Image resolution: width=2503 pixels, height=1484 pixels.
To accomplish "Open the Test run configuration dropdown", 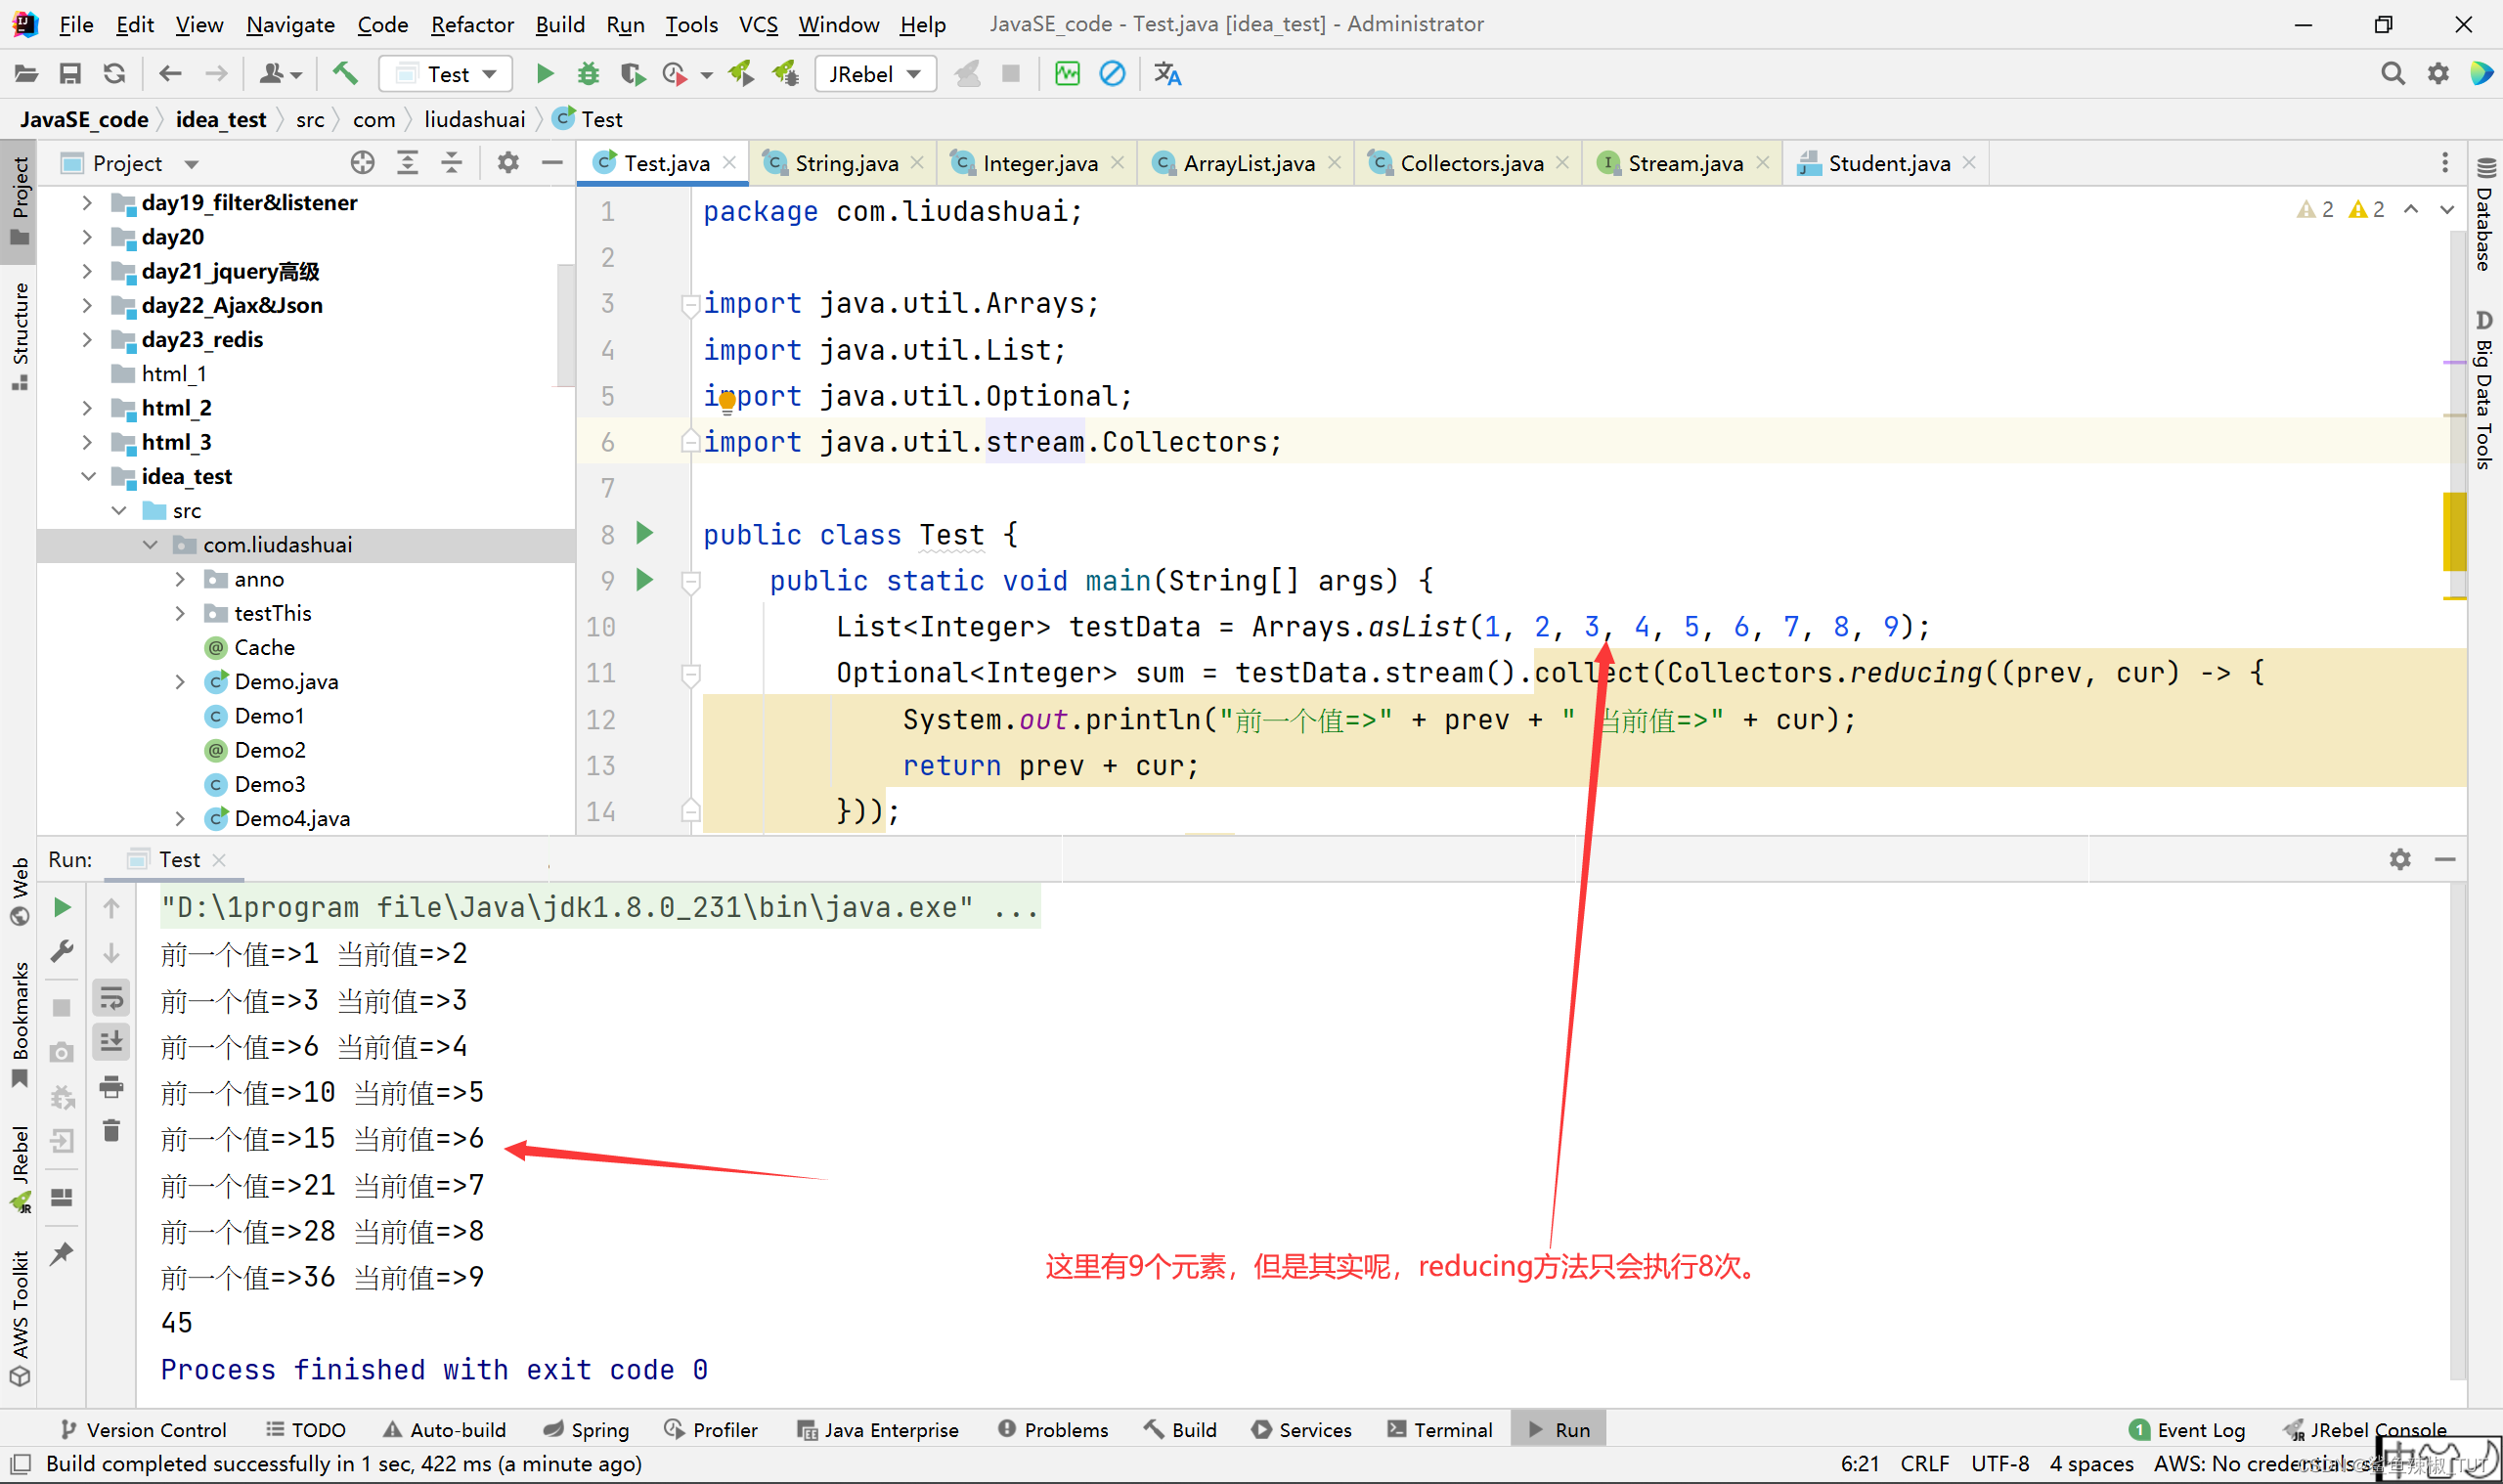I will click(446, 74).
